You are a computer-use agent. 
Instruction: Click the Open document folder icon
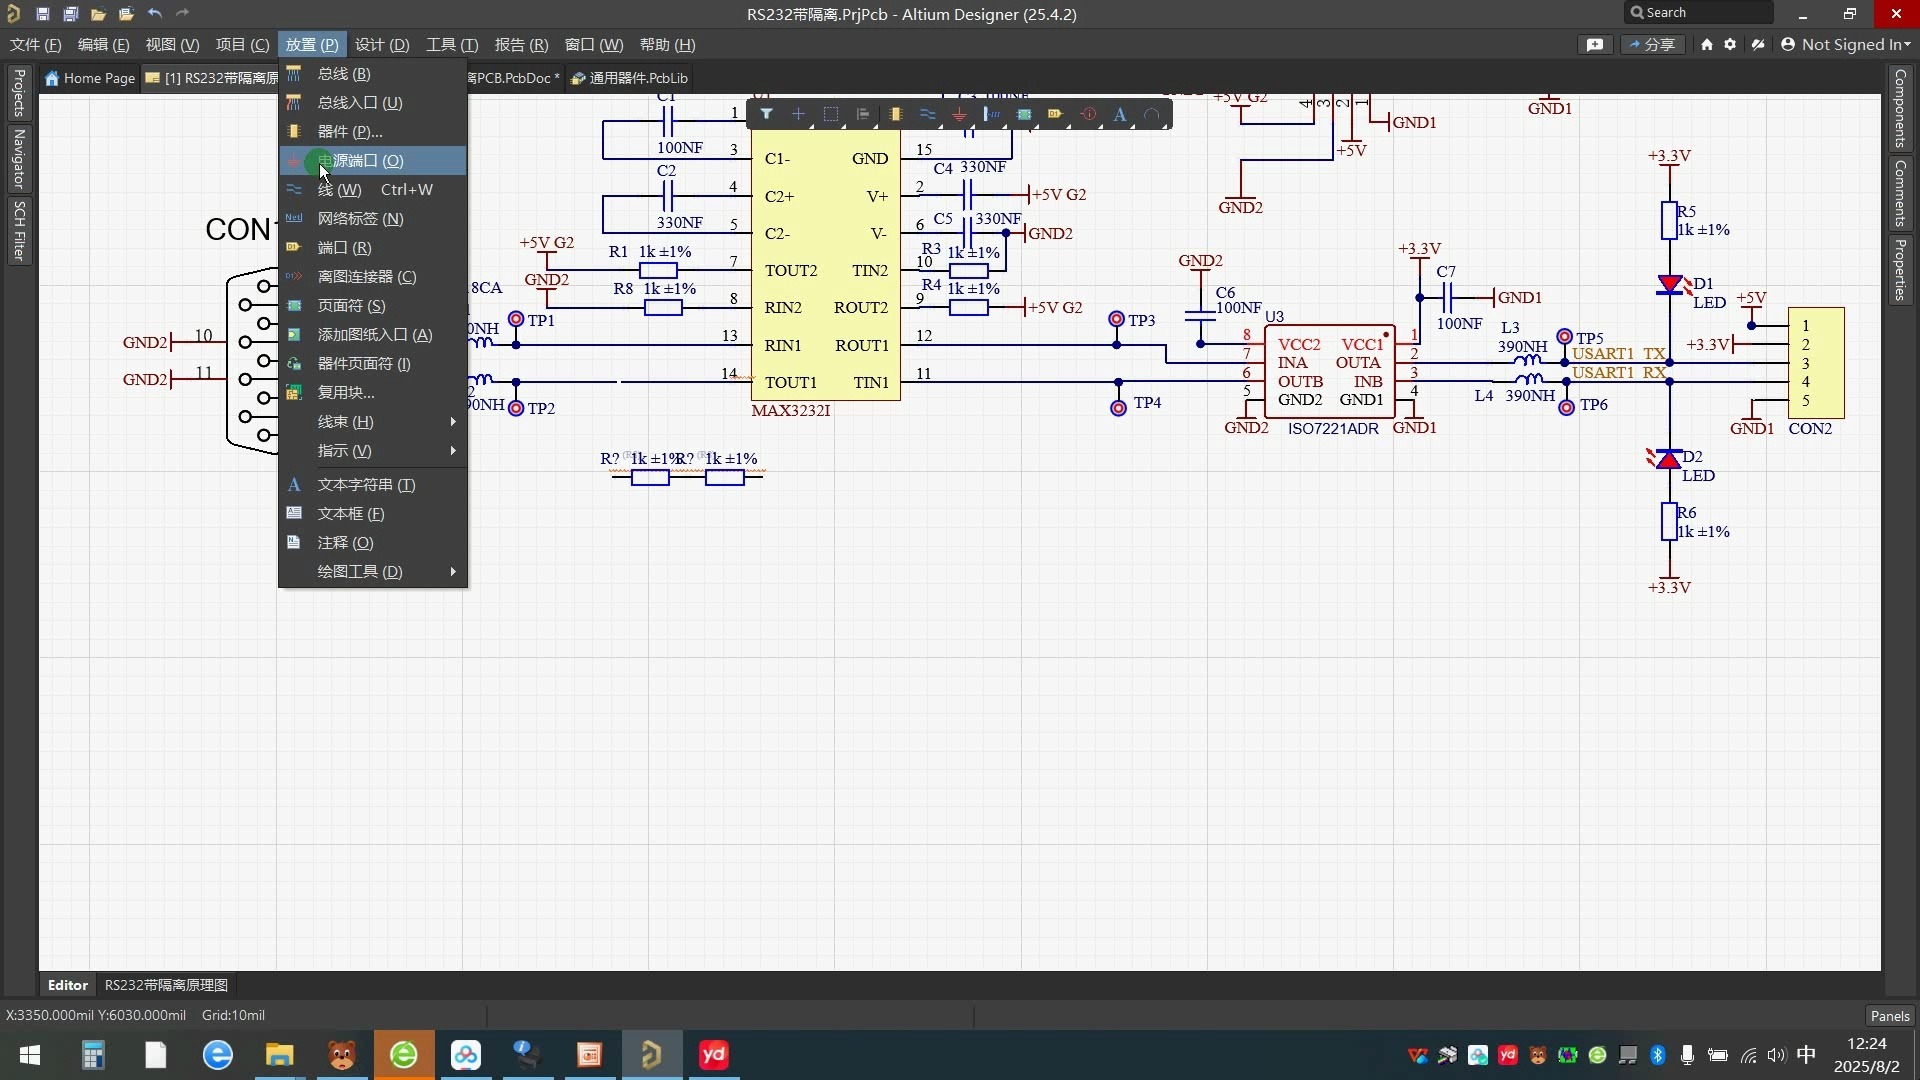[98, 14]
